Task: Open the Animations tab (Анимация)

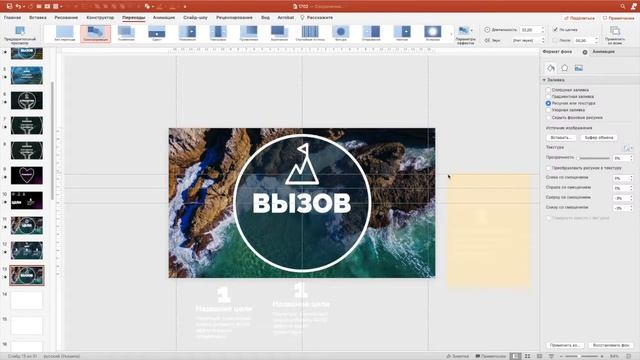Action: click(x=164, y=18)
